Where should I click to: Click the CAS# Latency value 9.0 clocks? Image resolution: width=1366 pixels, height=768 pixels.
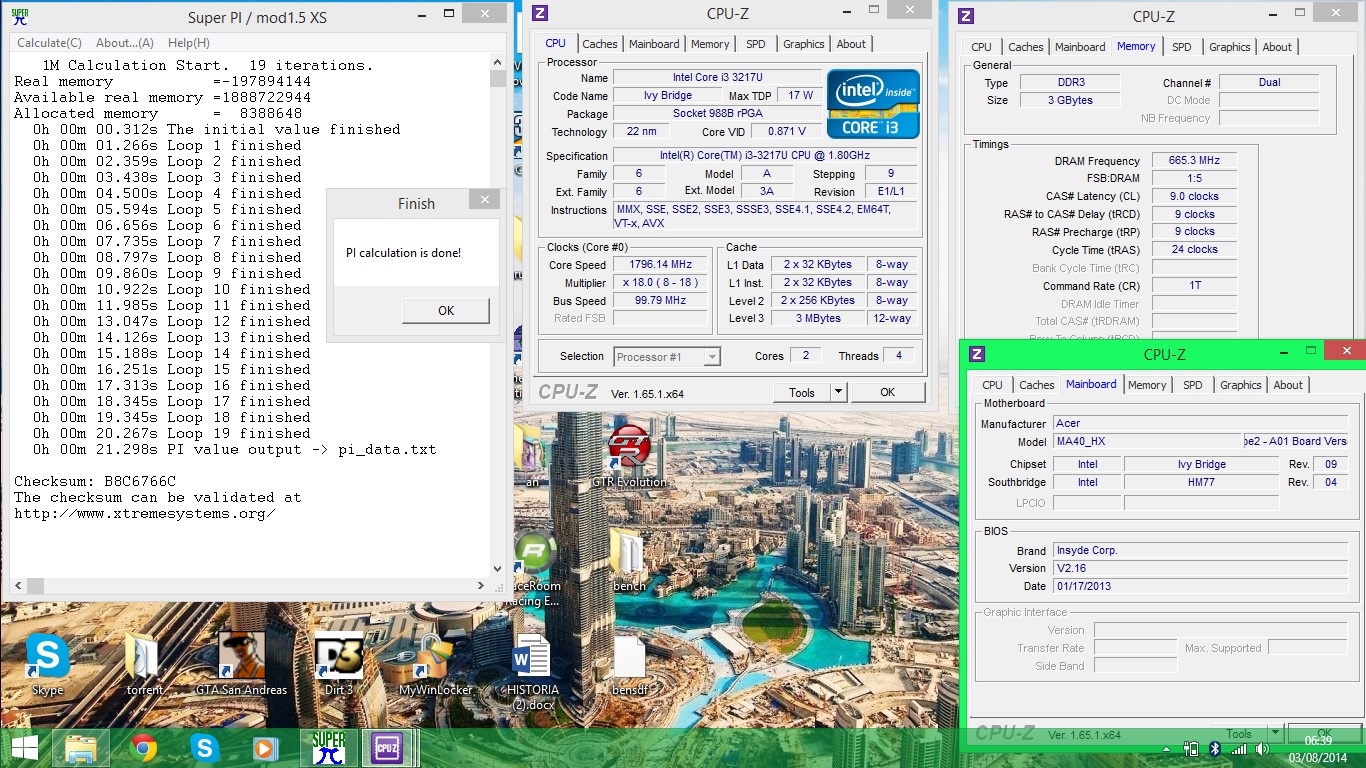pyautogui.click(x=1194, y=197)
